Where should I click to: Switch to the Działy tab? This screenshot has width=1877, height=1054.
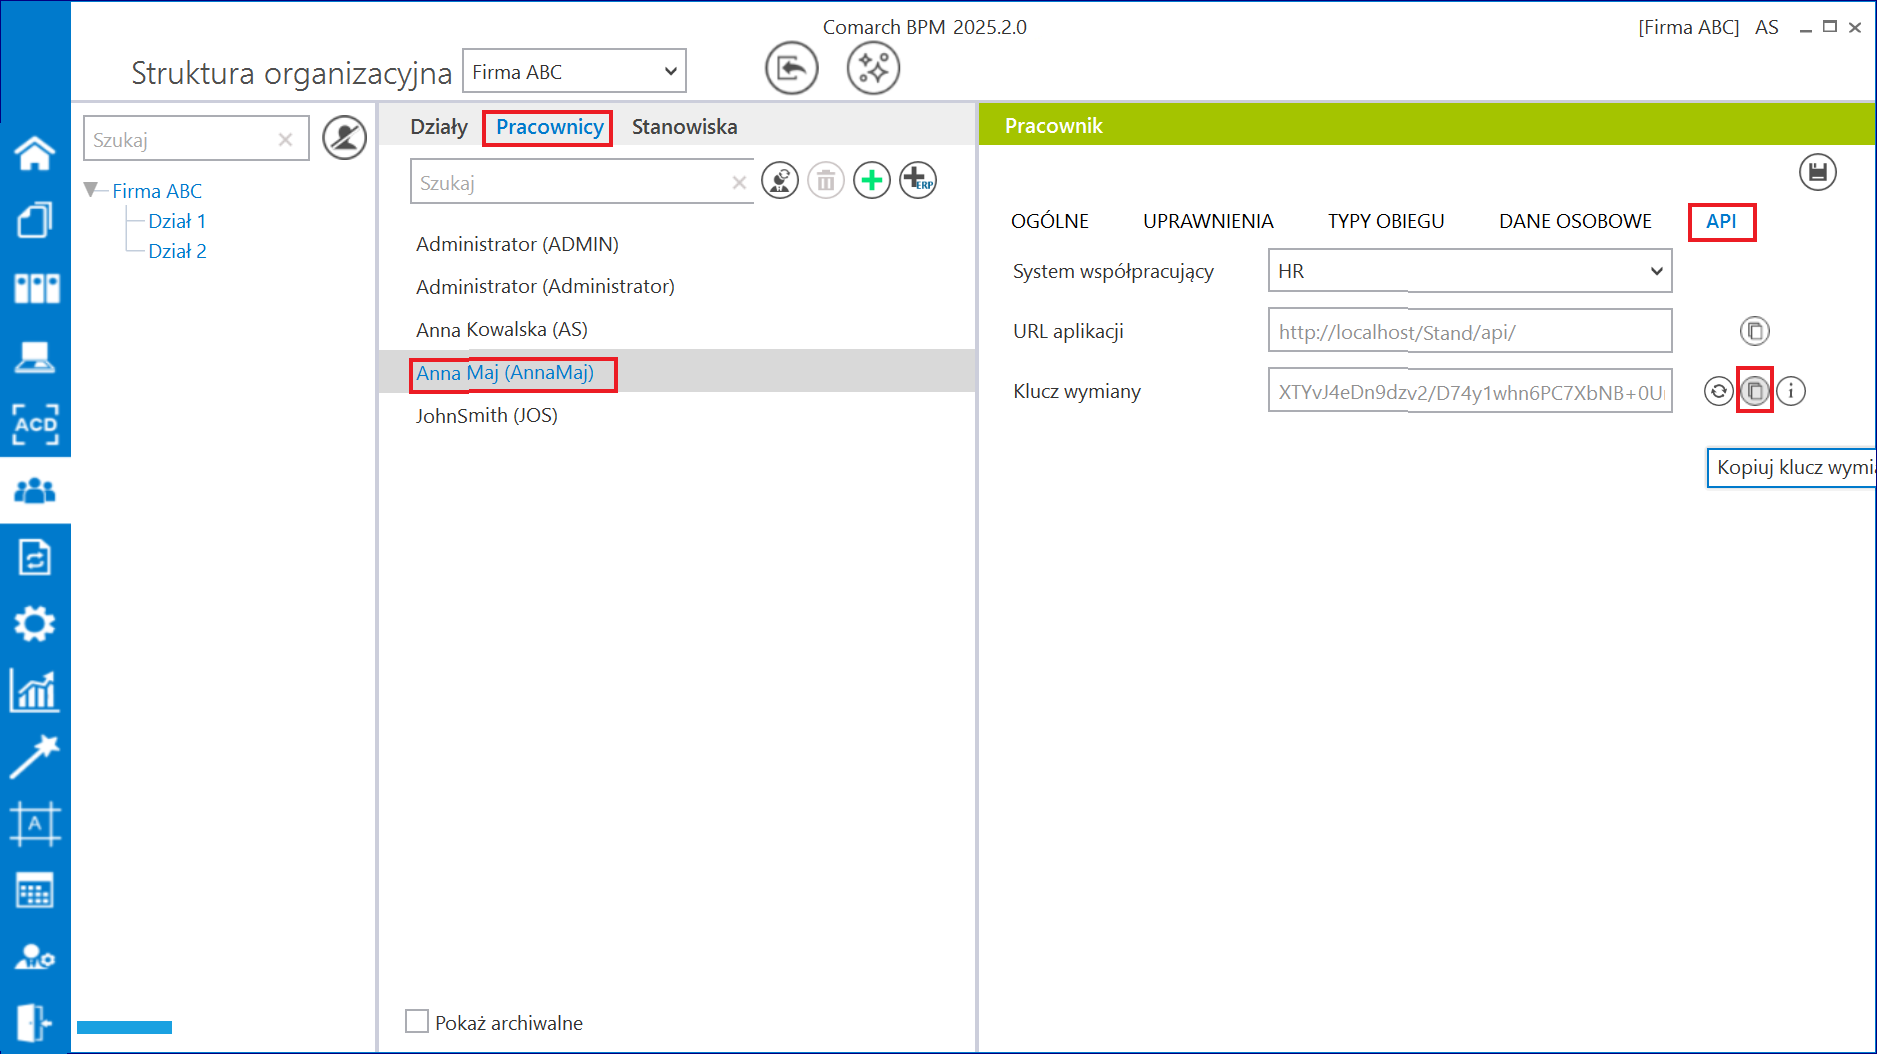pos(439,127)
